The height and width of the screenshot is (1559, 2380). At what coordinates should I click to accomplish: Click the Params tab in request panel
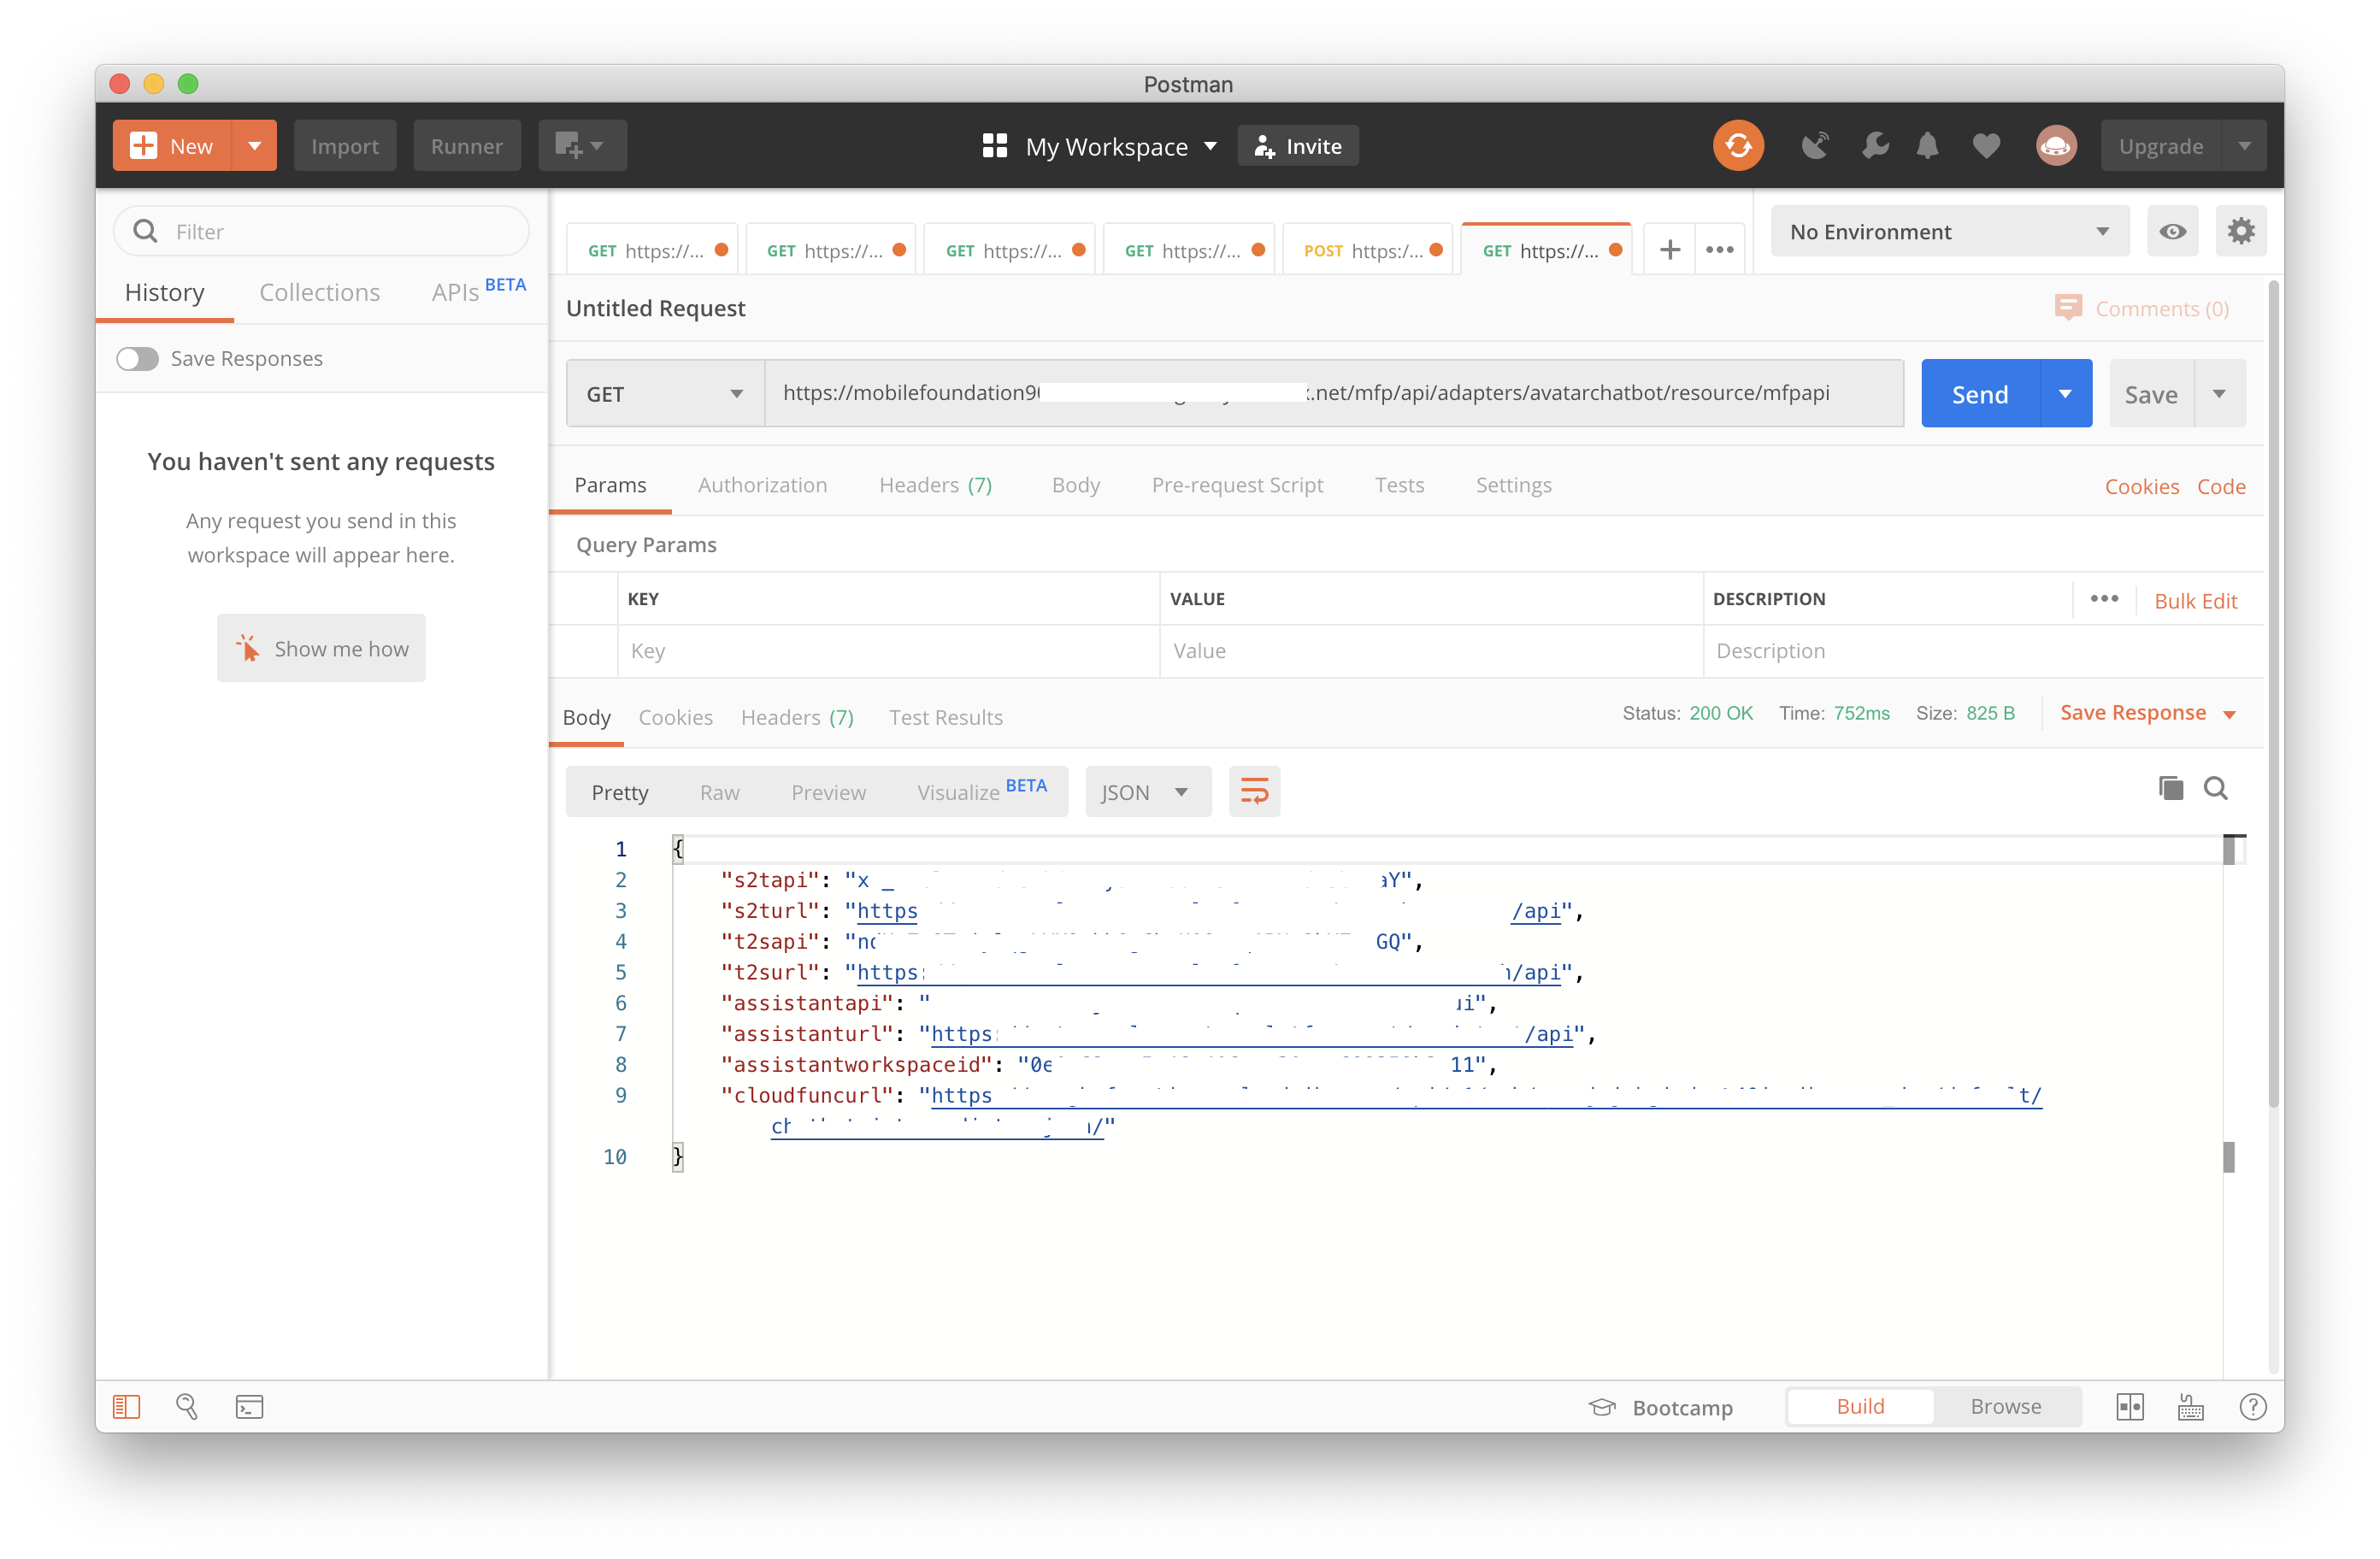pos(610,484)
